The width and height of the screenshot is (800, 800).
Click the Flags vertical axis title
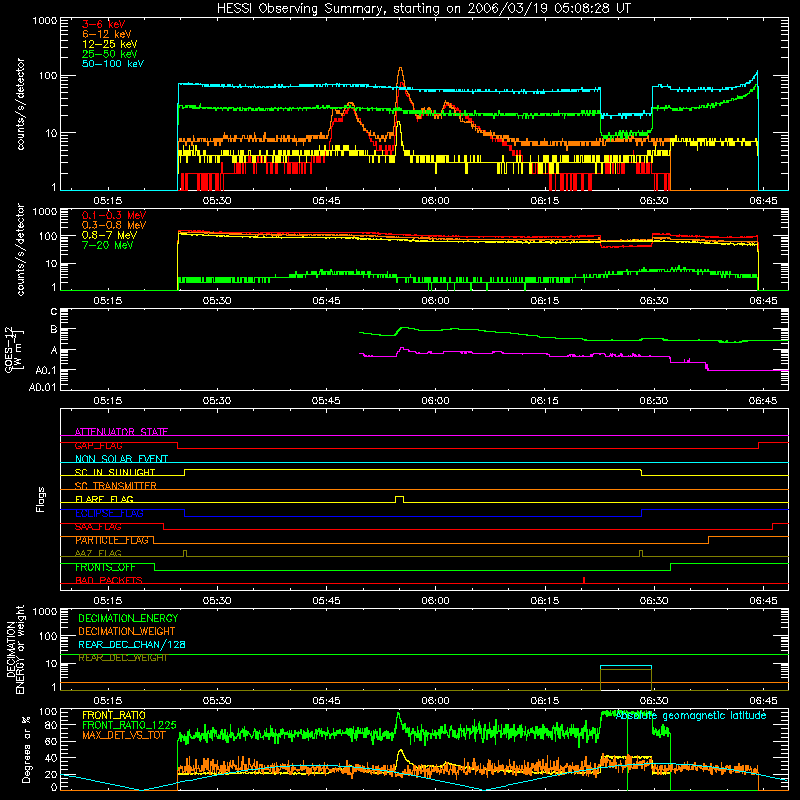(41, 499)
